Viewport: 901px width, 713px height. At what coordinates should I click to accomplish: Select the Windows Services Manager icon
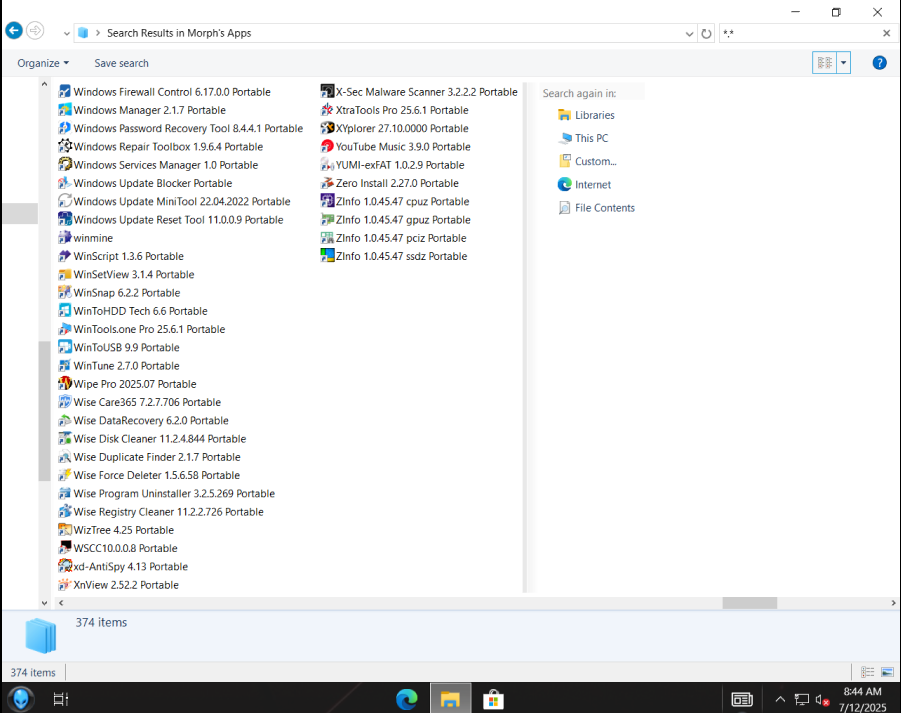[x=65, y=165]
